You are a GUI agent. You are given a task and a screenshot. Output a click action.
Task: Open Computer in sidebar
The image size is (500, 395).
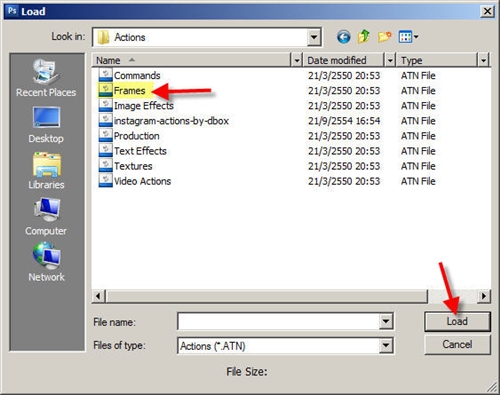pyautogui.click(x=46, y=217)
